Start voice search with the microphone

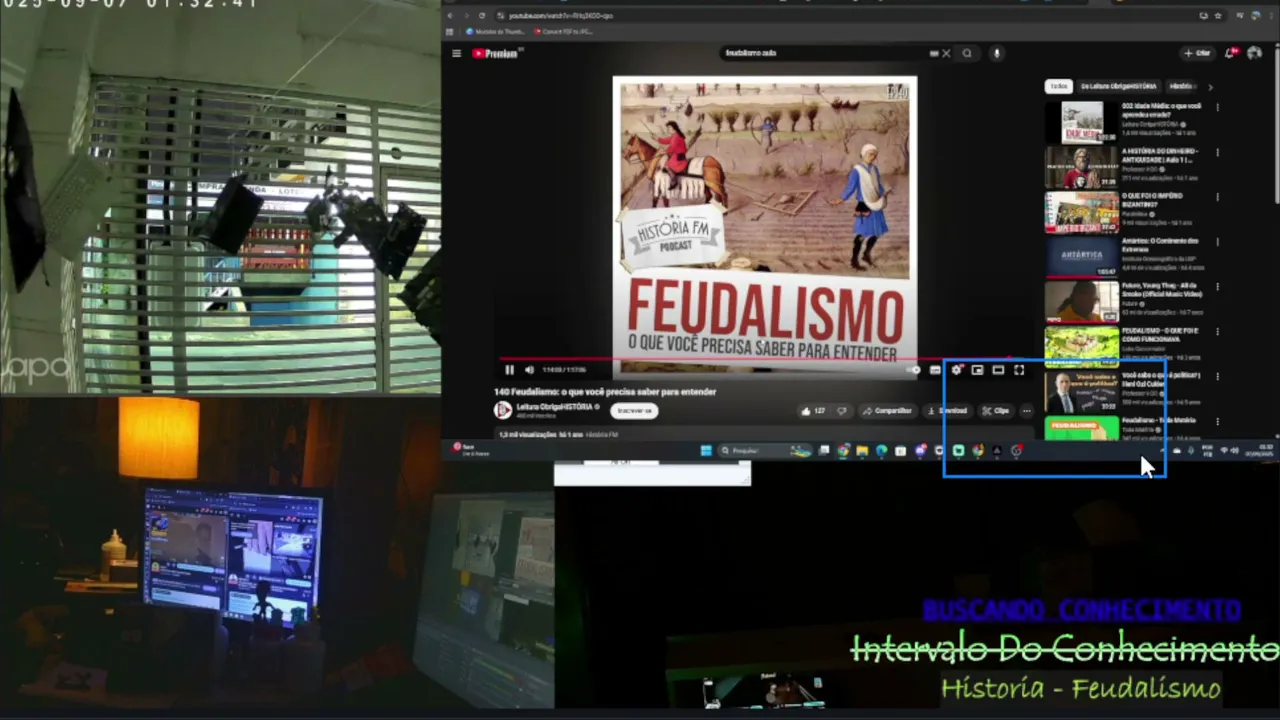[996, 53]
